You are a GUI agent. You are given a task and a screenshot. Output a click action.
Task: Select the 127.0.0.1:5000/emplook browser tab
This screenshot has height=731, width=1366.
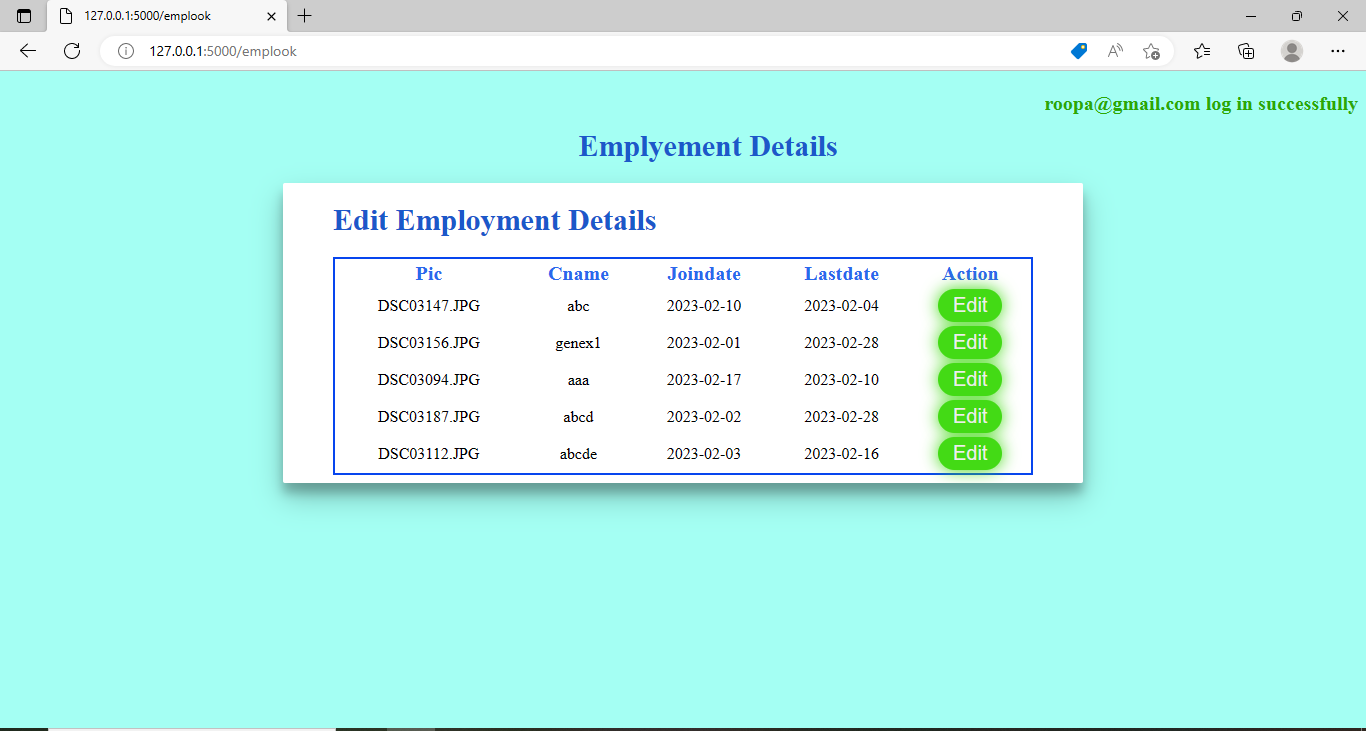coord(150,16)
